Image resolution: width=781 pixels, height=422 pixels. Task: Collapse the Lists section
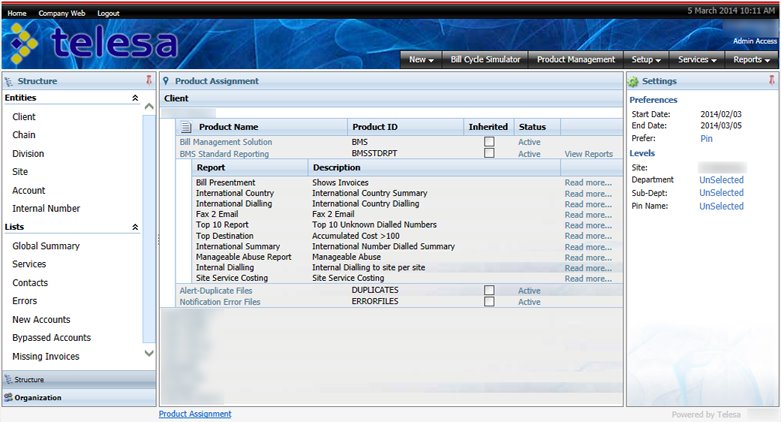(135, 227)
